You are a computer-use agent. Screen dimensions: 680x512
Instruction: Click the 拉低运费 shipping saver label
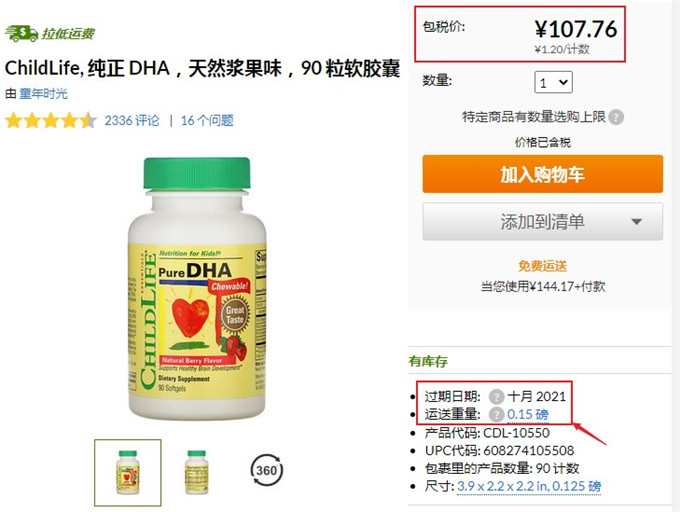(68, 33)
